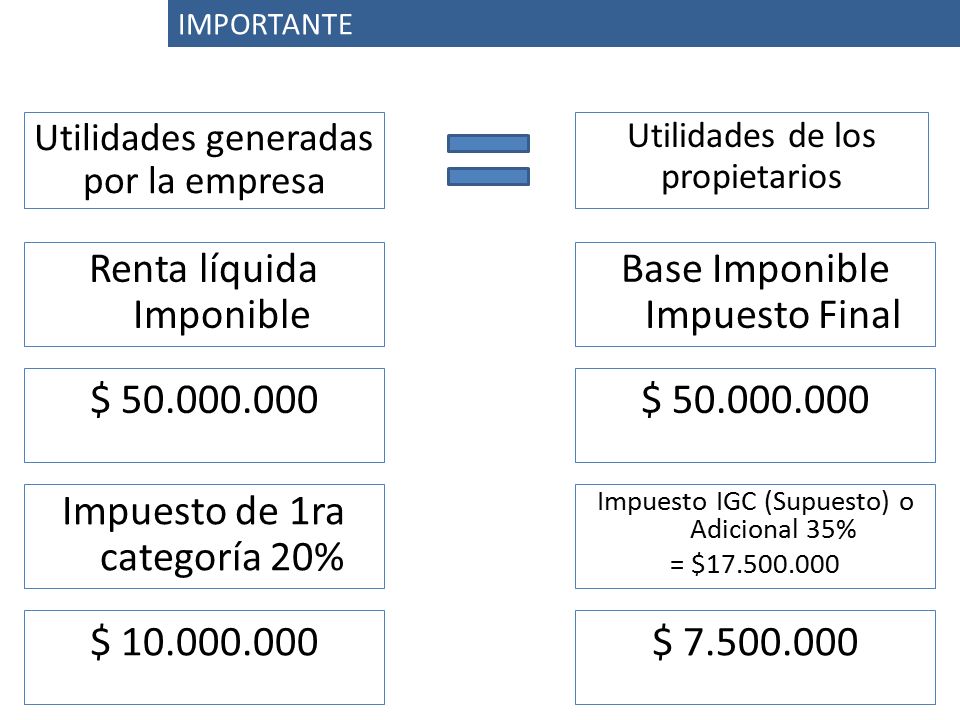Select the Utilidades de los propietarios box
Viewport: 960px width, 720px height.
click(x=752, y=160)
